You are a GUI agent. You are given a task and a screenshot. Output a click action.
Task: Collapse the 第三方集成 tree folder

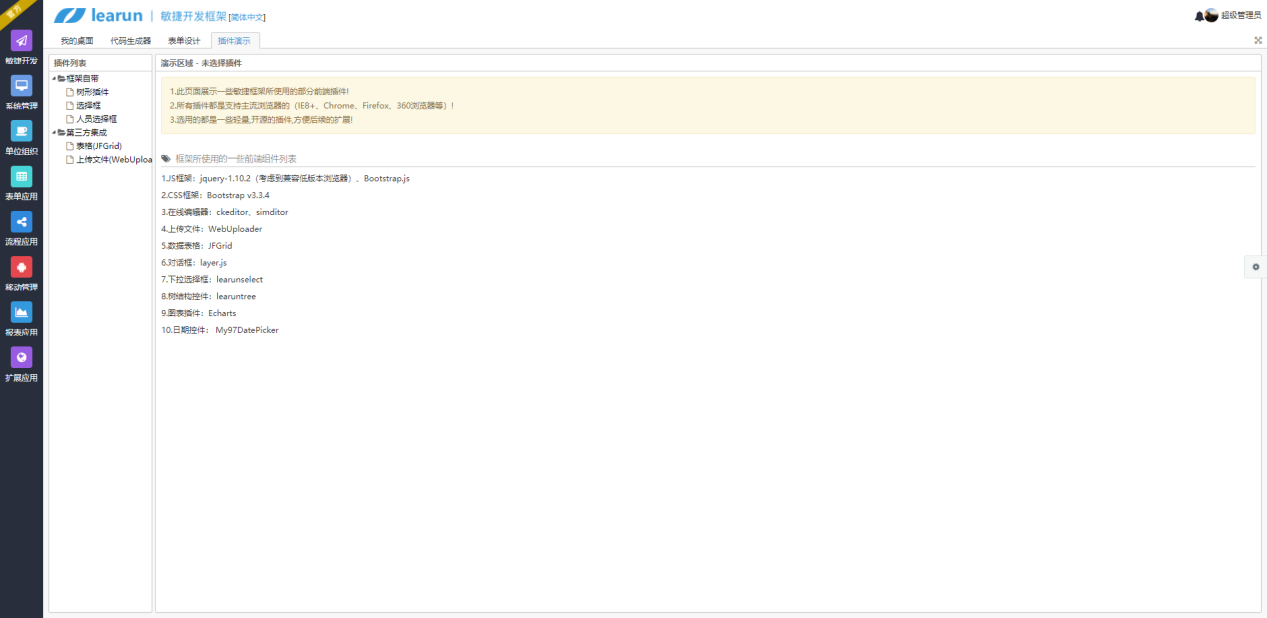point(54,132)
